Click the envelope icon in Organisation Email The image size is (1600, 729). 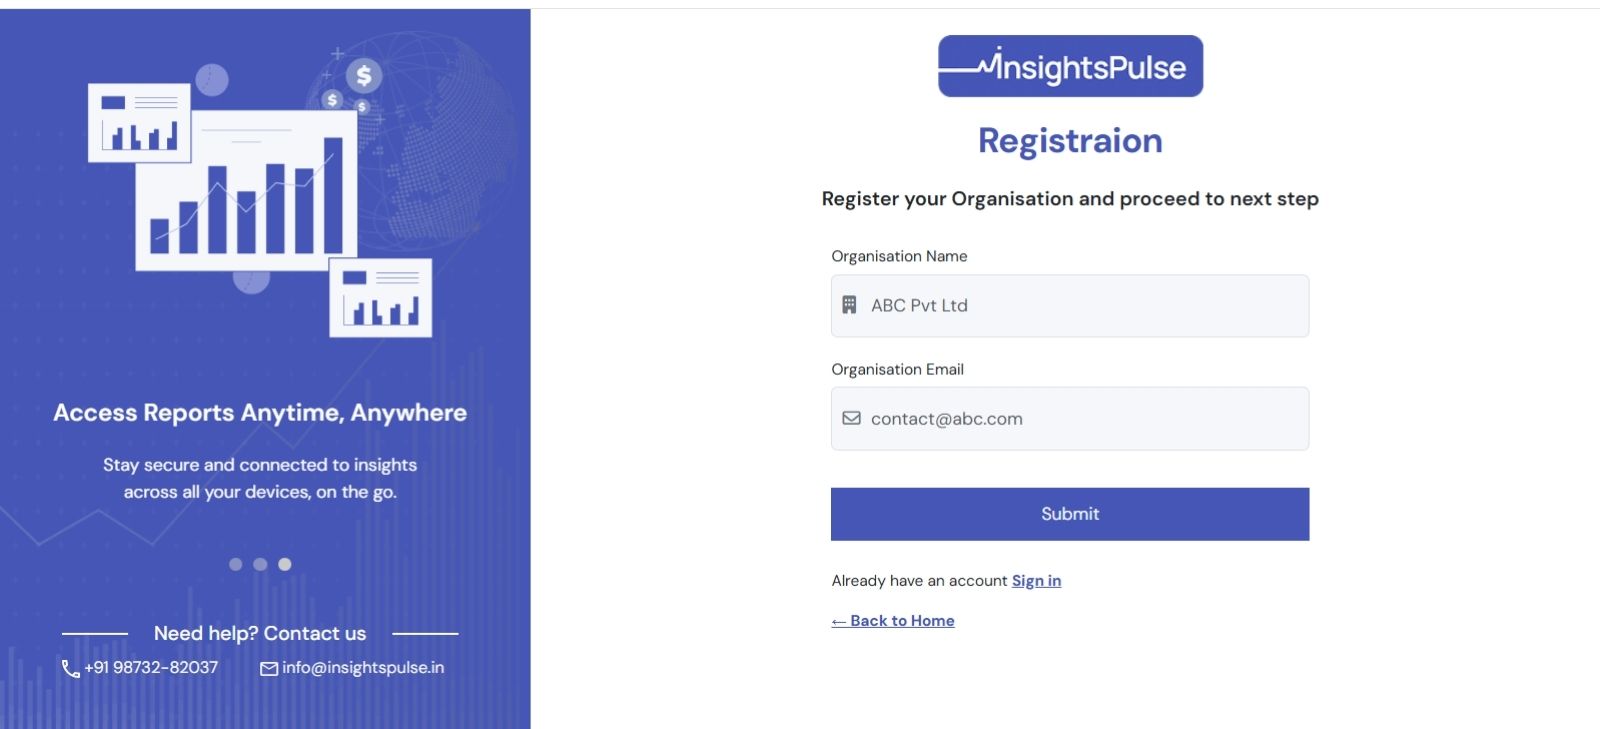851,418
